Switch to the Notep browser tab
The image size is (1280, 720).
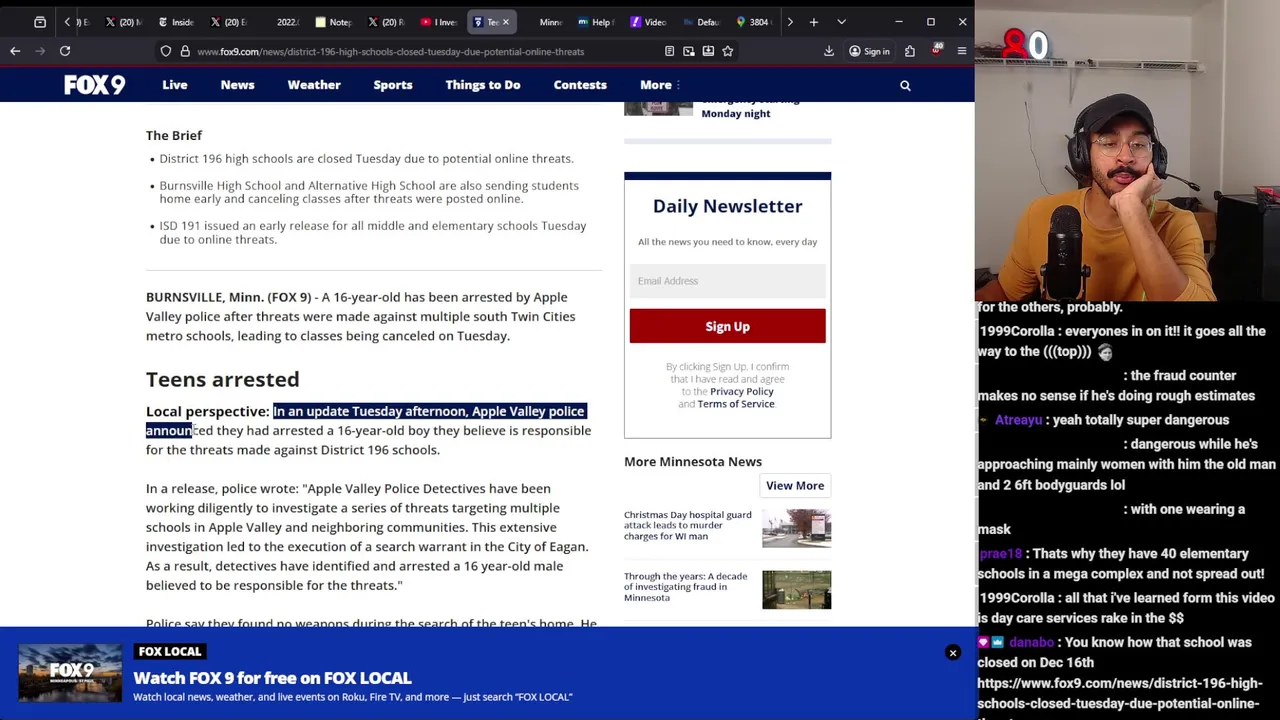click(x=333, y=22)
